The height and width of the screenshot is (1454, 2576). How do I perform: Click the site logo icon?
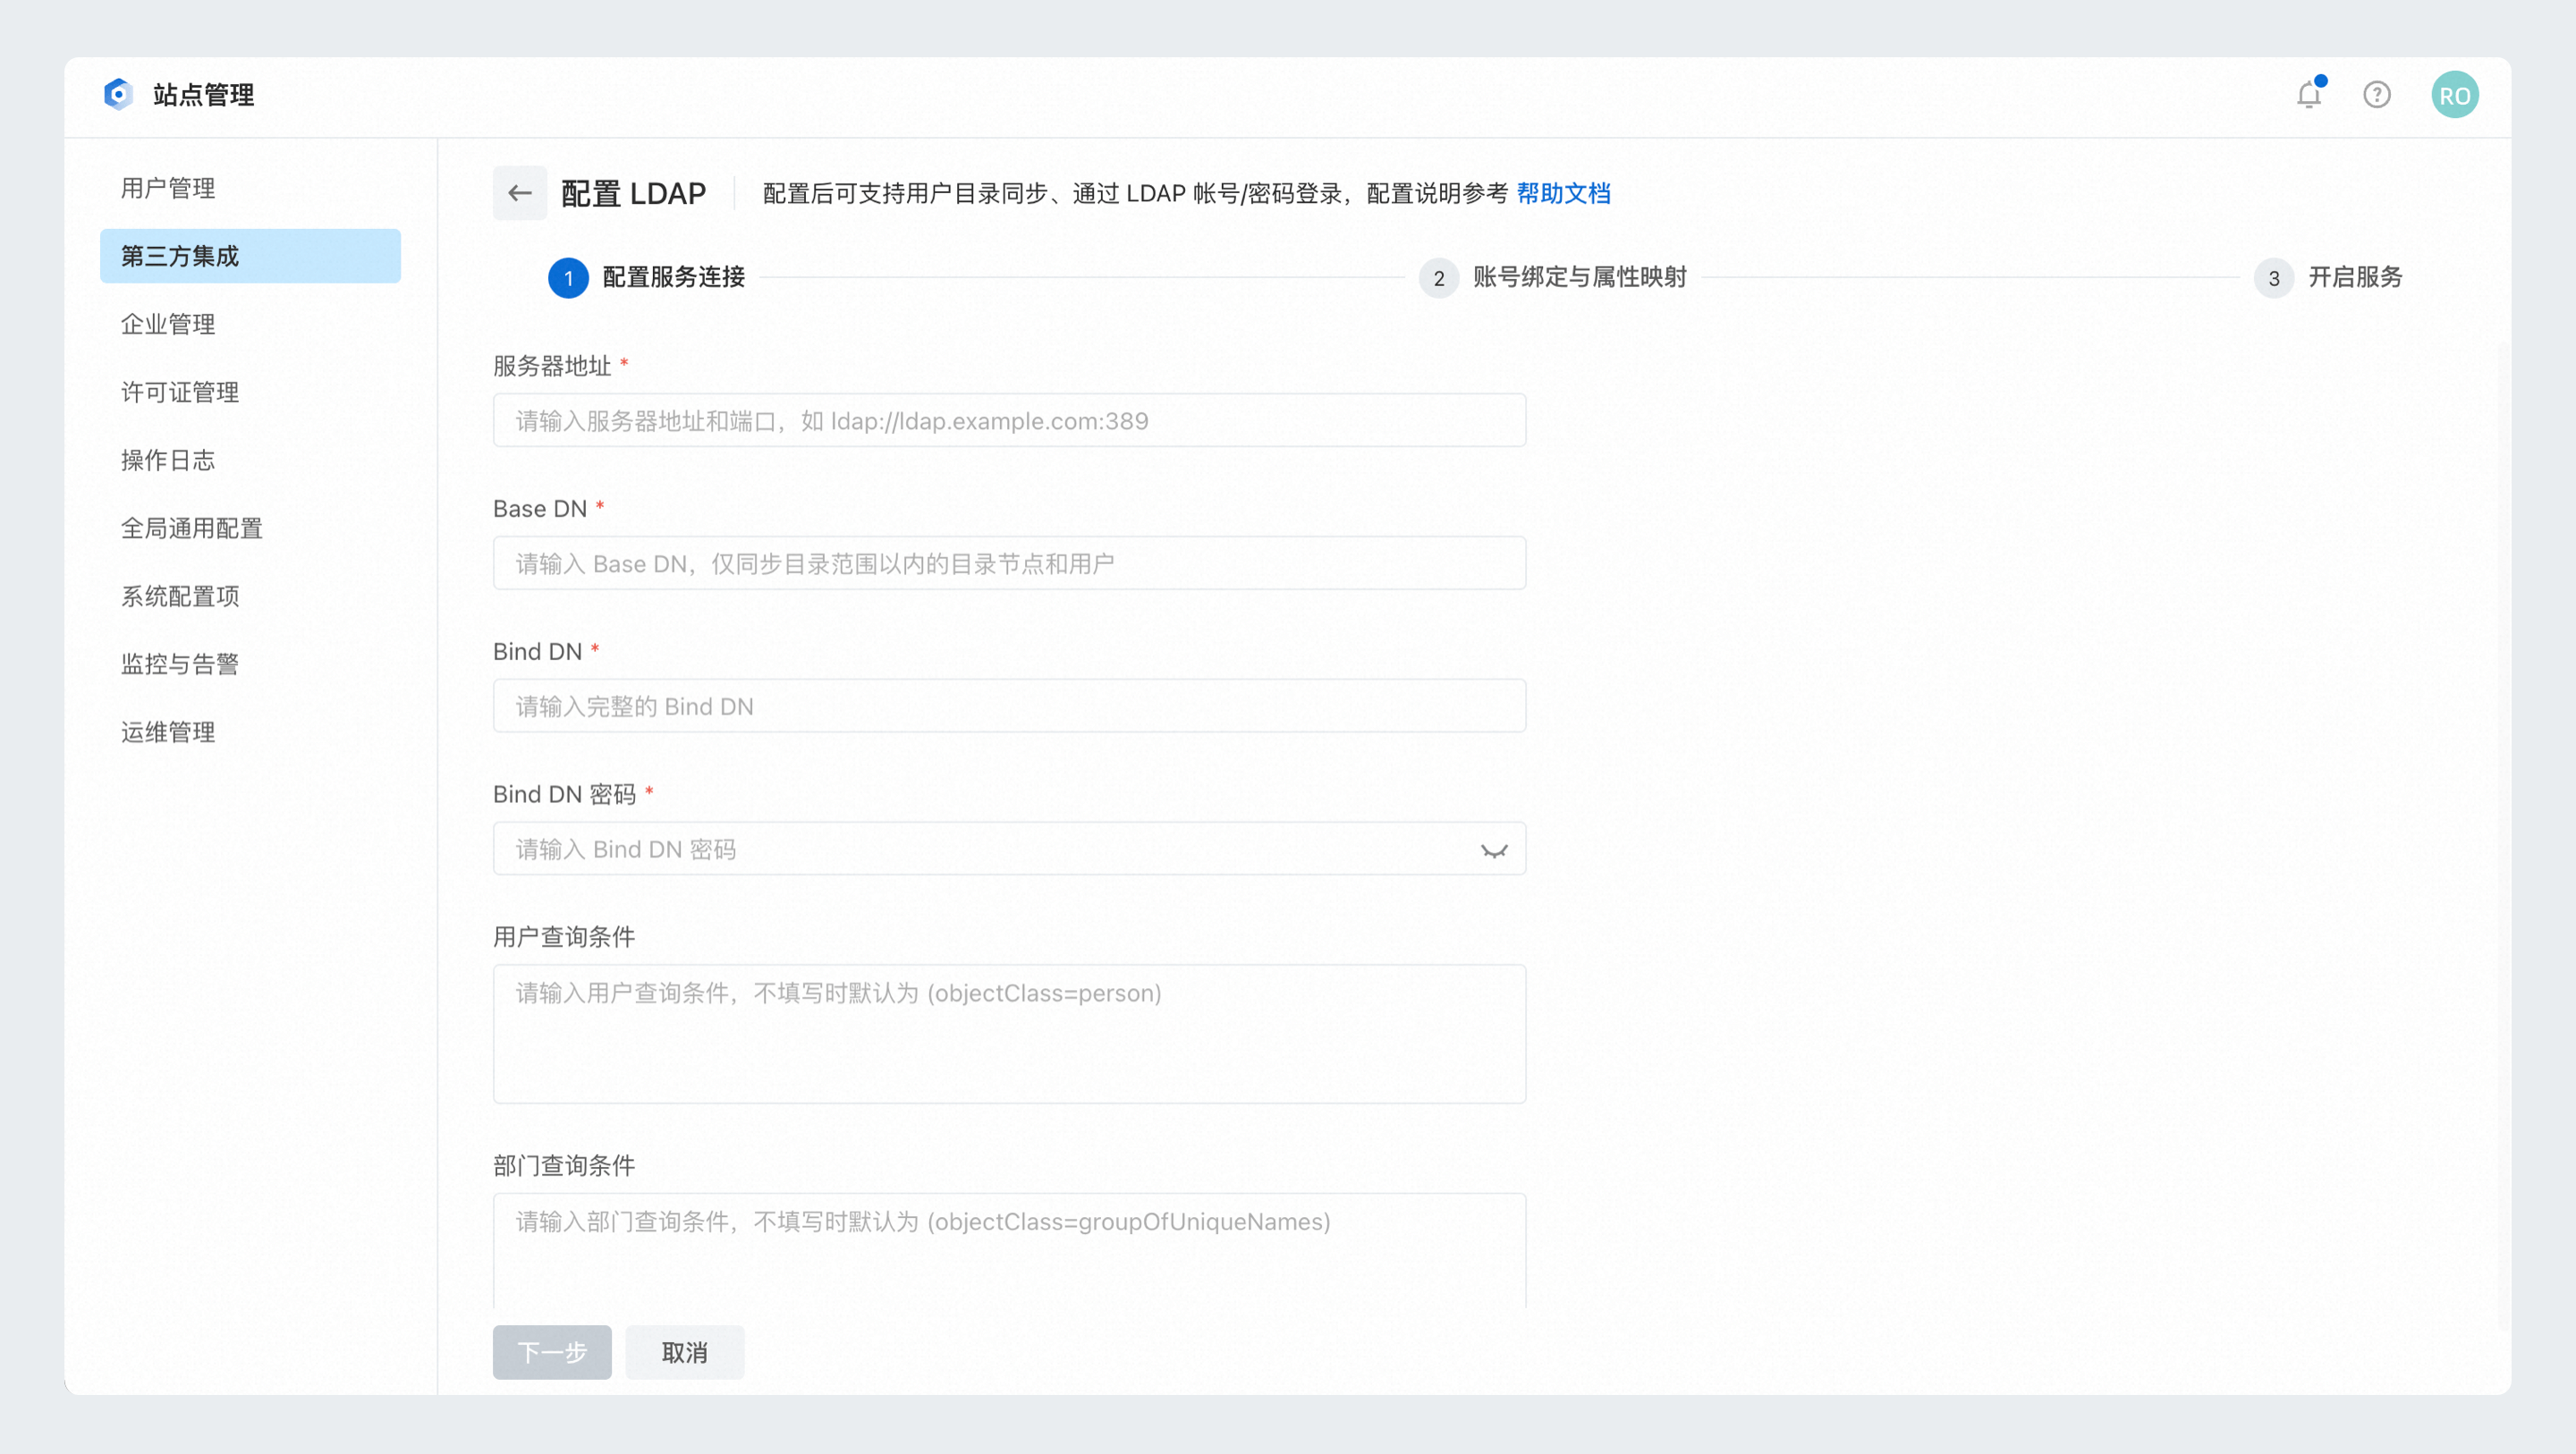click(118, 95)
